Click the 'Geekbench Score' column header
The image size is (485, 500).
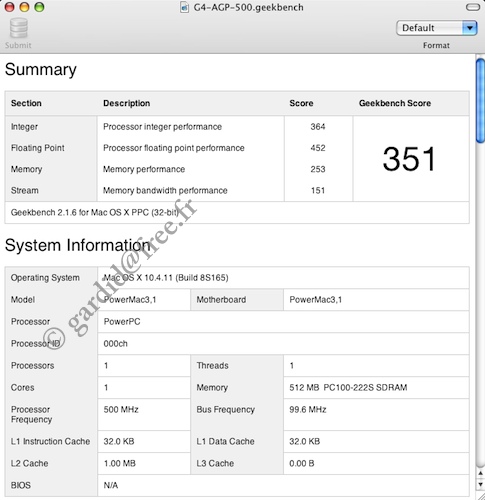395,103
